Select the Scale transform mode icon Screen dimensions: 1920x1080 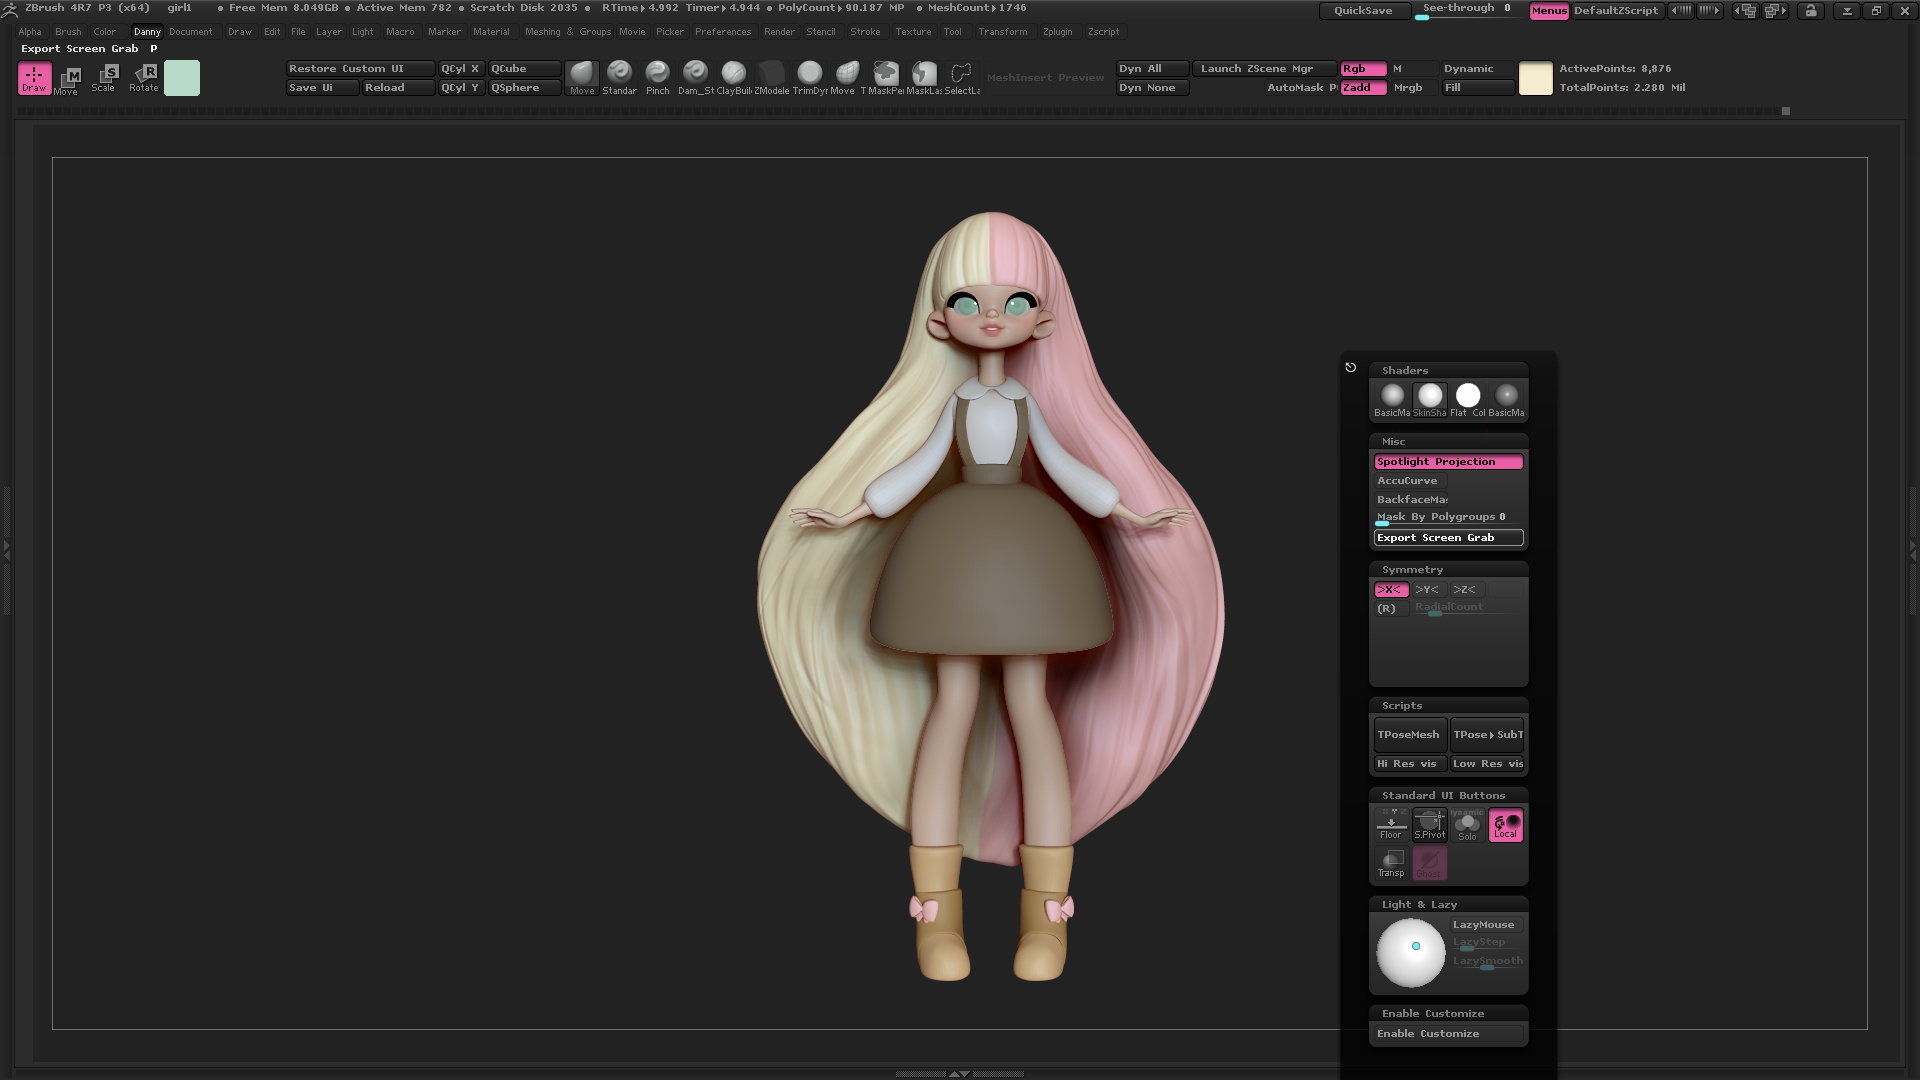tap(106, 78)
